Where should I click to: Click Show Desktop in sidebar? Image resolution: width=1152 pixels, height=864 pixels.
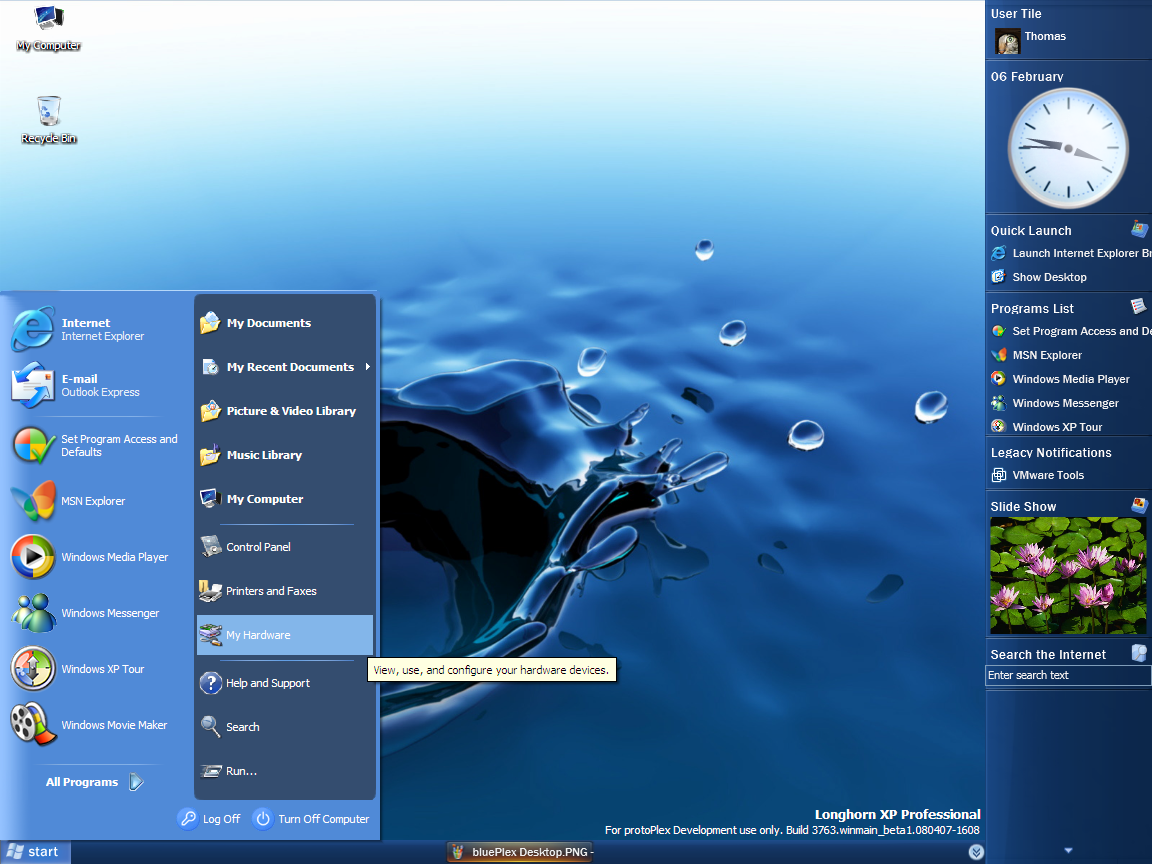[x=1039, y=277]
